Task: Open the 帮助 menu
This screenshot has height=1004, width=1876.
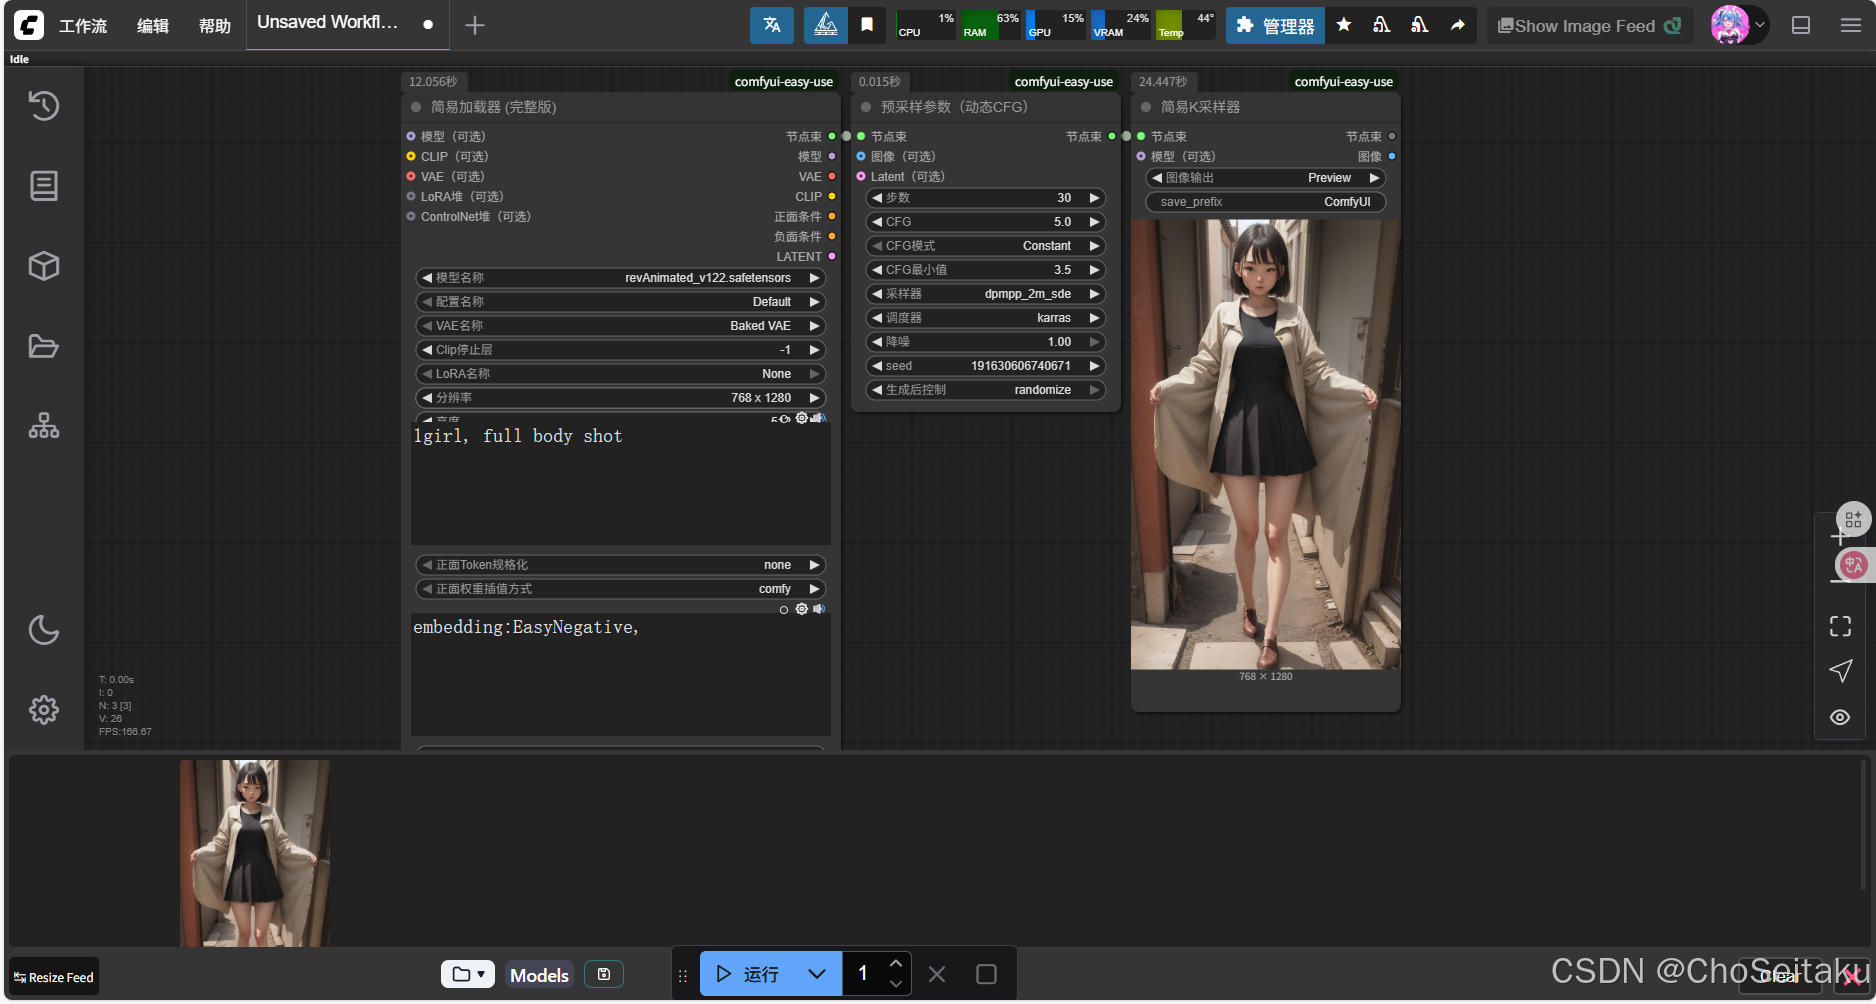Action: pos(214,26)
